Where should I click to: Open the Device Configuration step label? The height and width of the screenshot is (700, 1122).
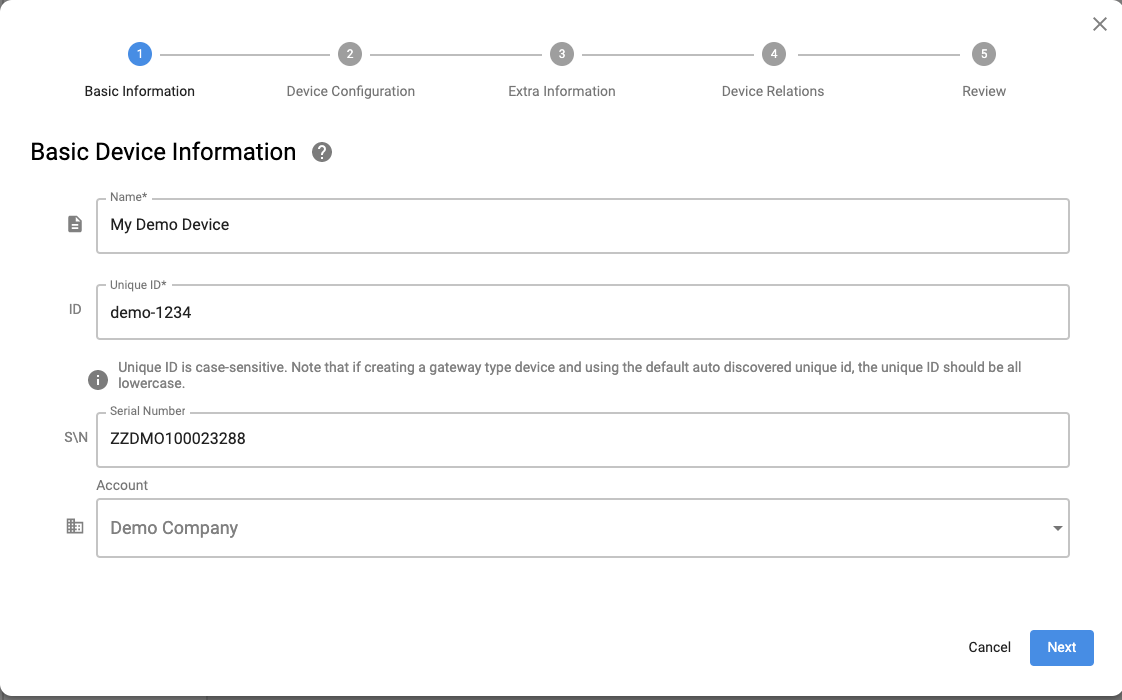coord(351,91)
